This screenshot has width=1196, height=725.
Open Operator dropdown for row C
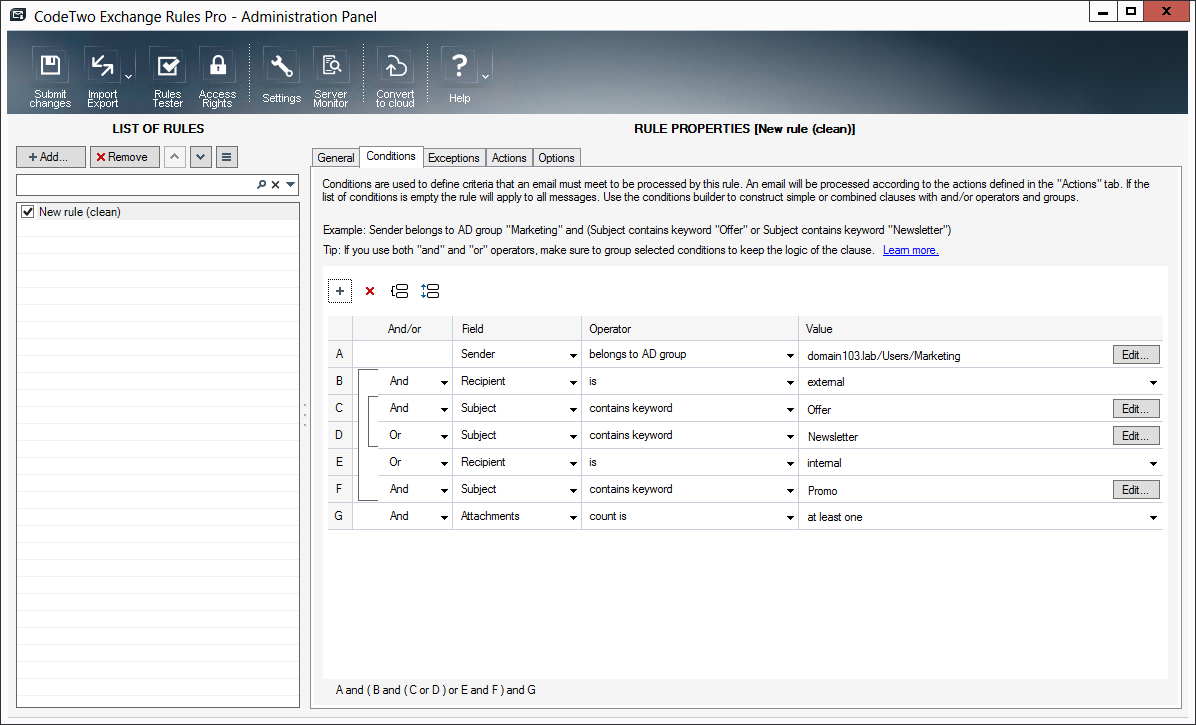[x=790, y=409]
